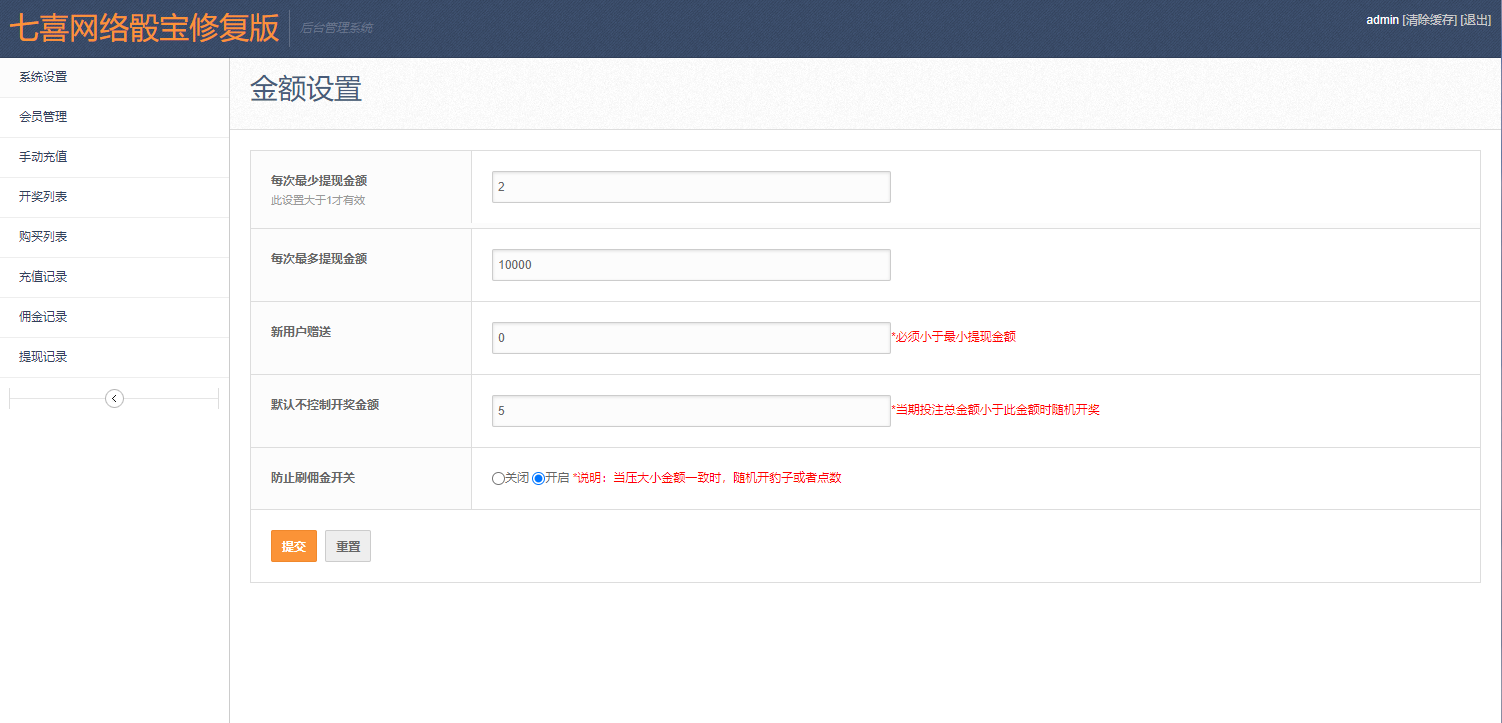Focus the 每次最少提现金额 input field
The height and width of the screenshot is (723, 1502).
point(690,187)
